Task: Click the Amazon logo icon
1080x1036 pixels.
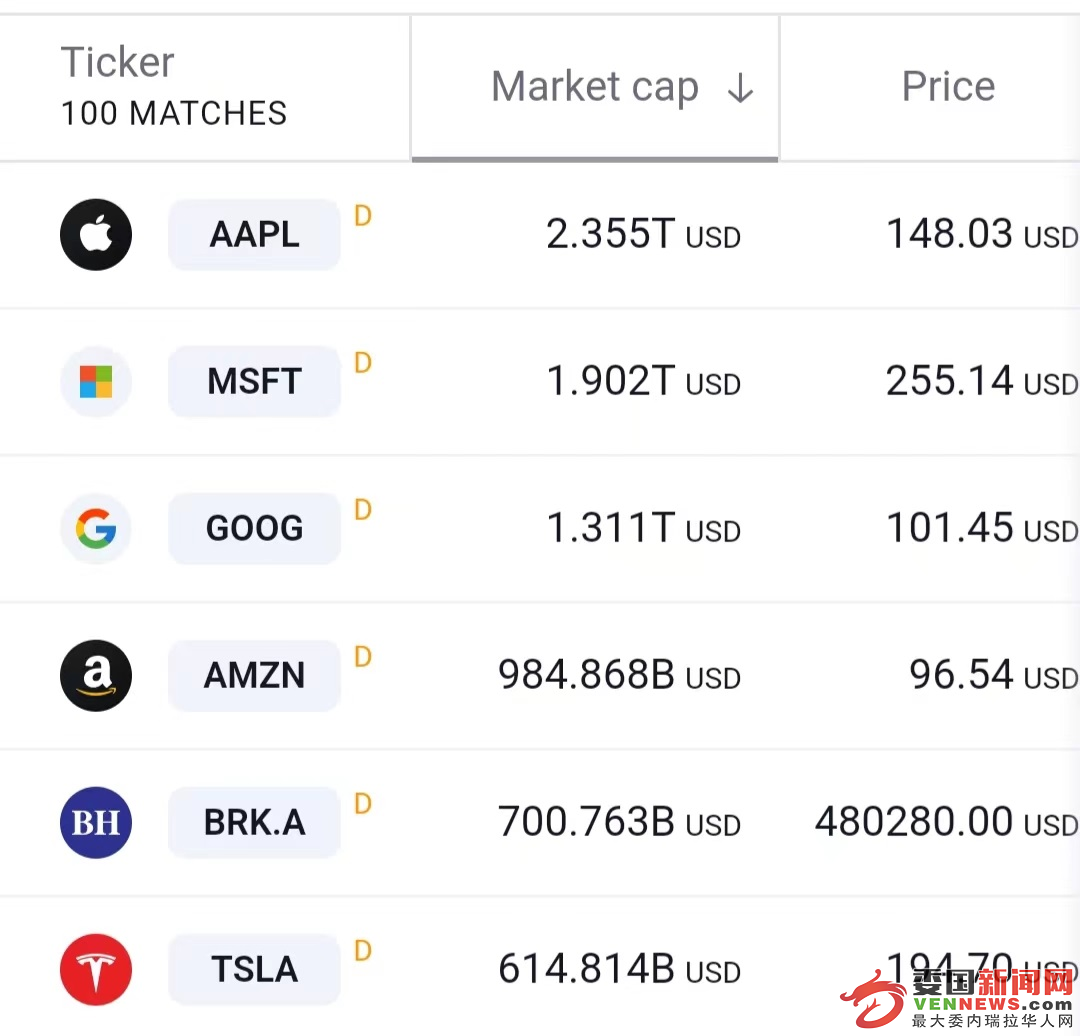Action: click(96, 676)
